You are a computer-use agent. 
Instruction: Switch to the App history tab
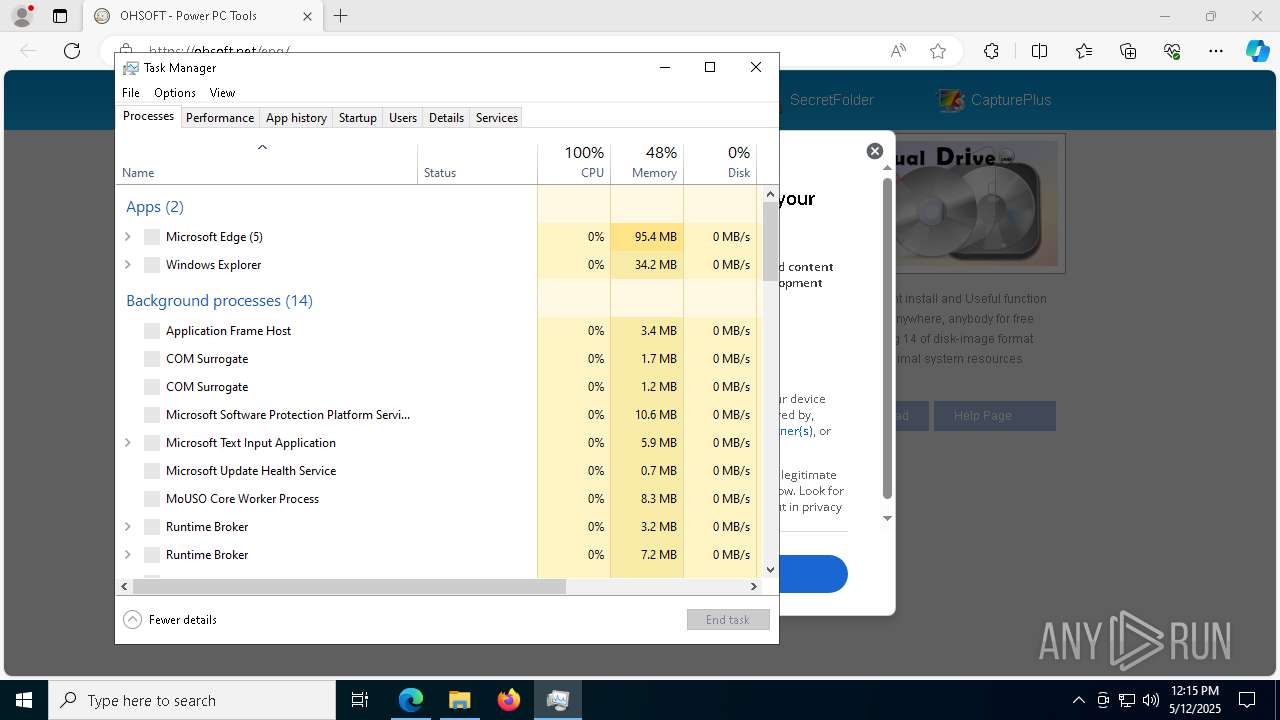point(296,118)
